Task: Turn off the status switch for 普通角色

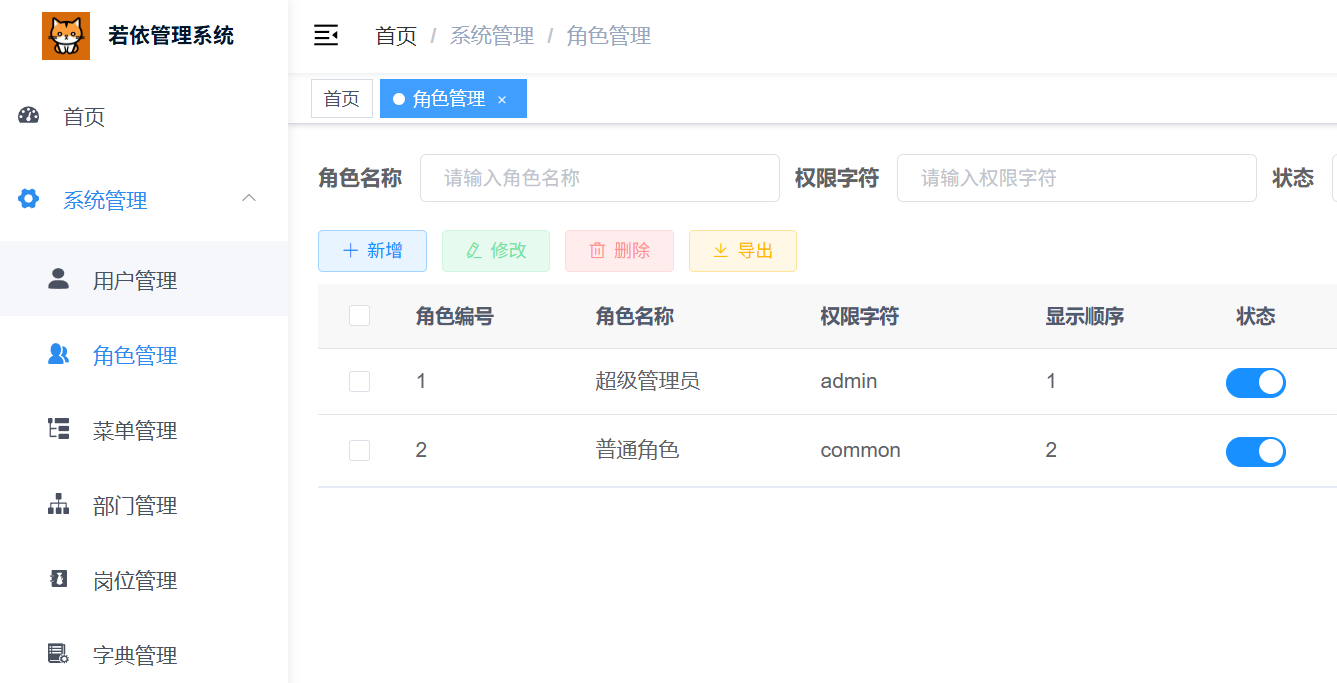Action: coord(1256,451)
